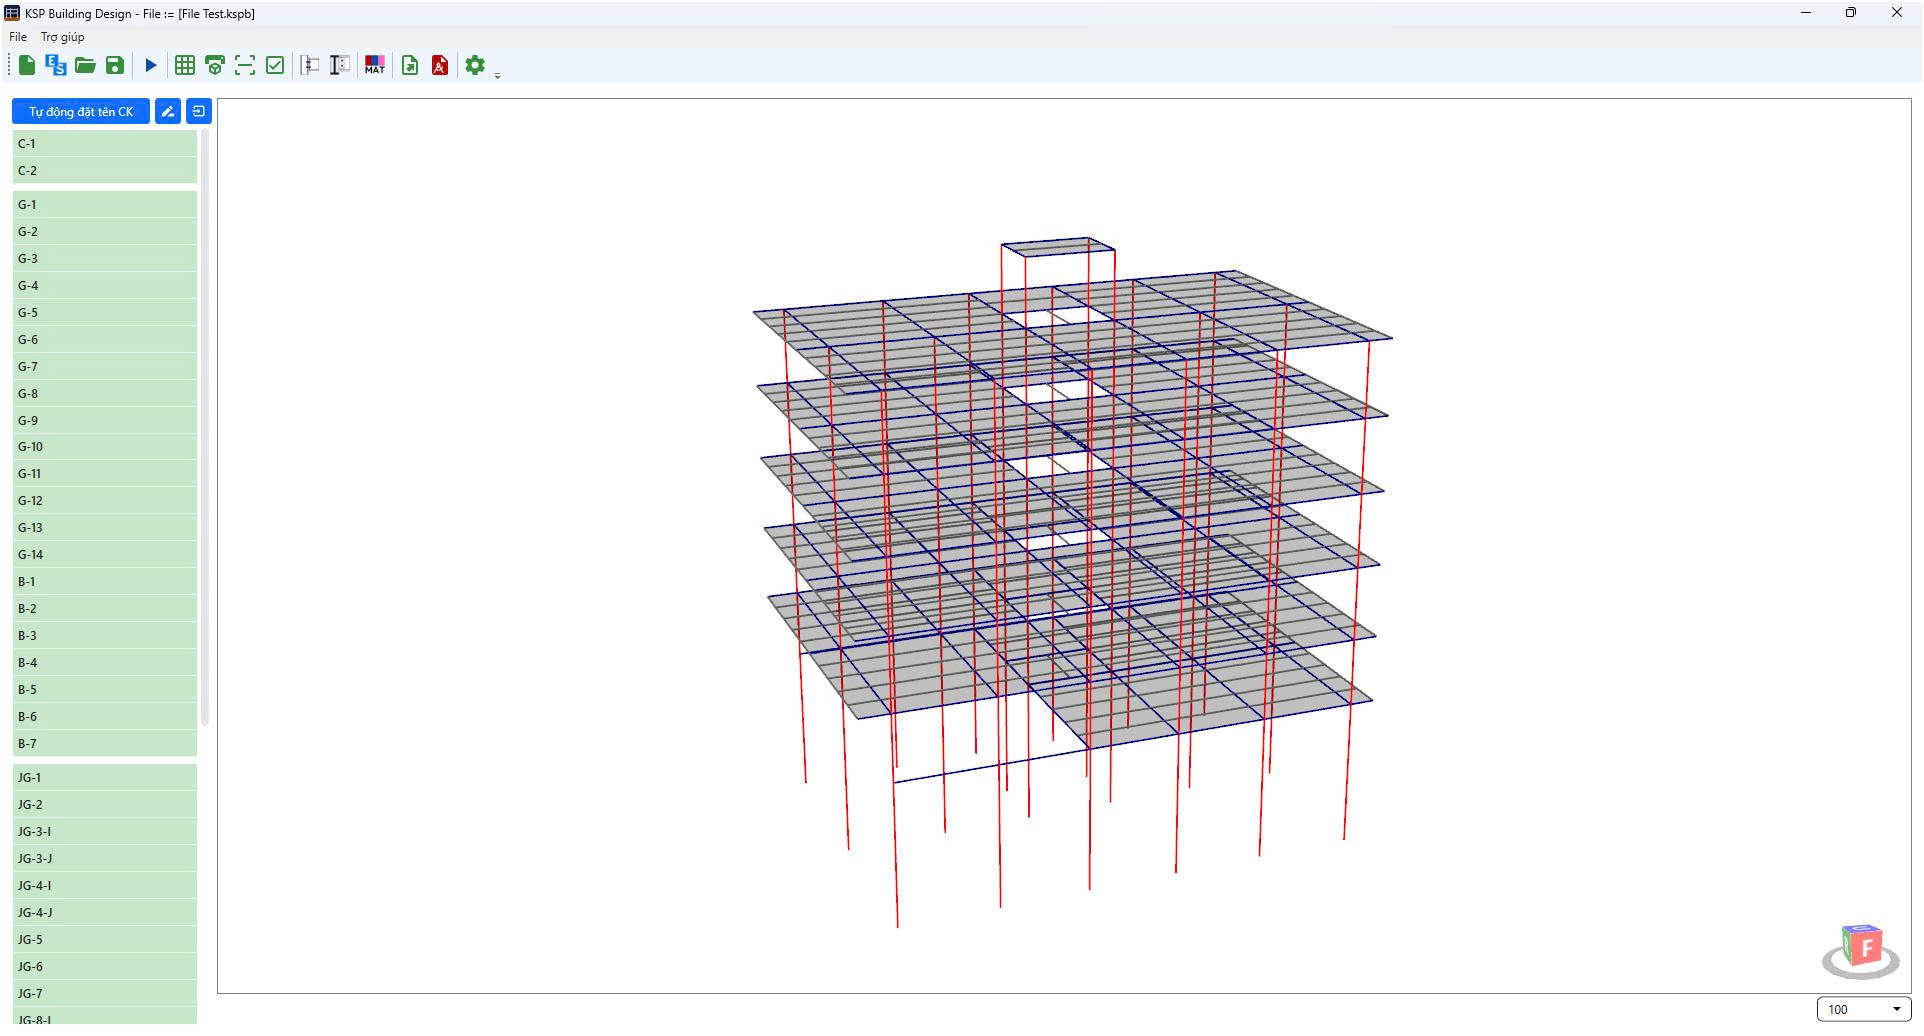
Task: Save the project with the disk icon
Action: [x=115, y=65]
